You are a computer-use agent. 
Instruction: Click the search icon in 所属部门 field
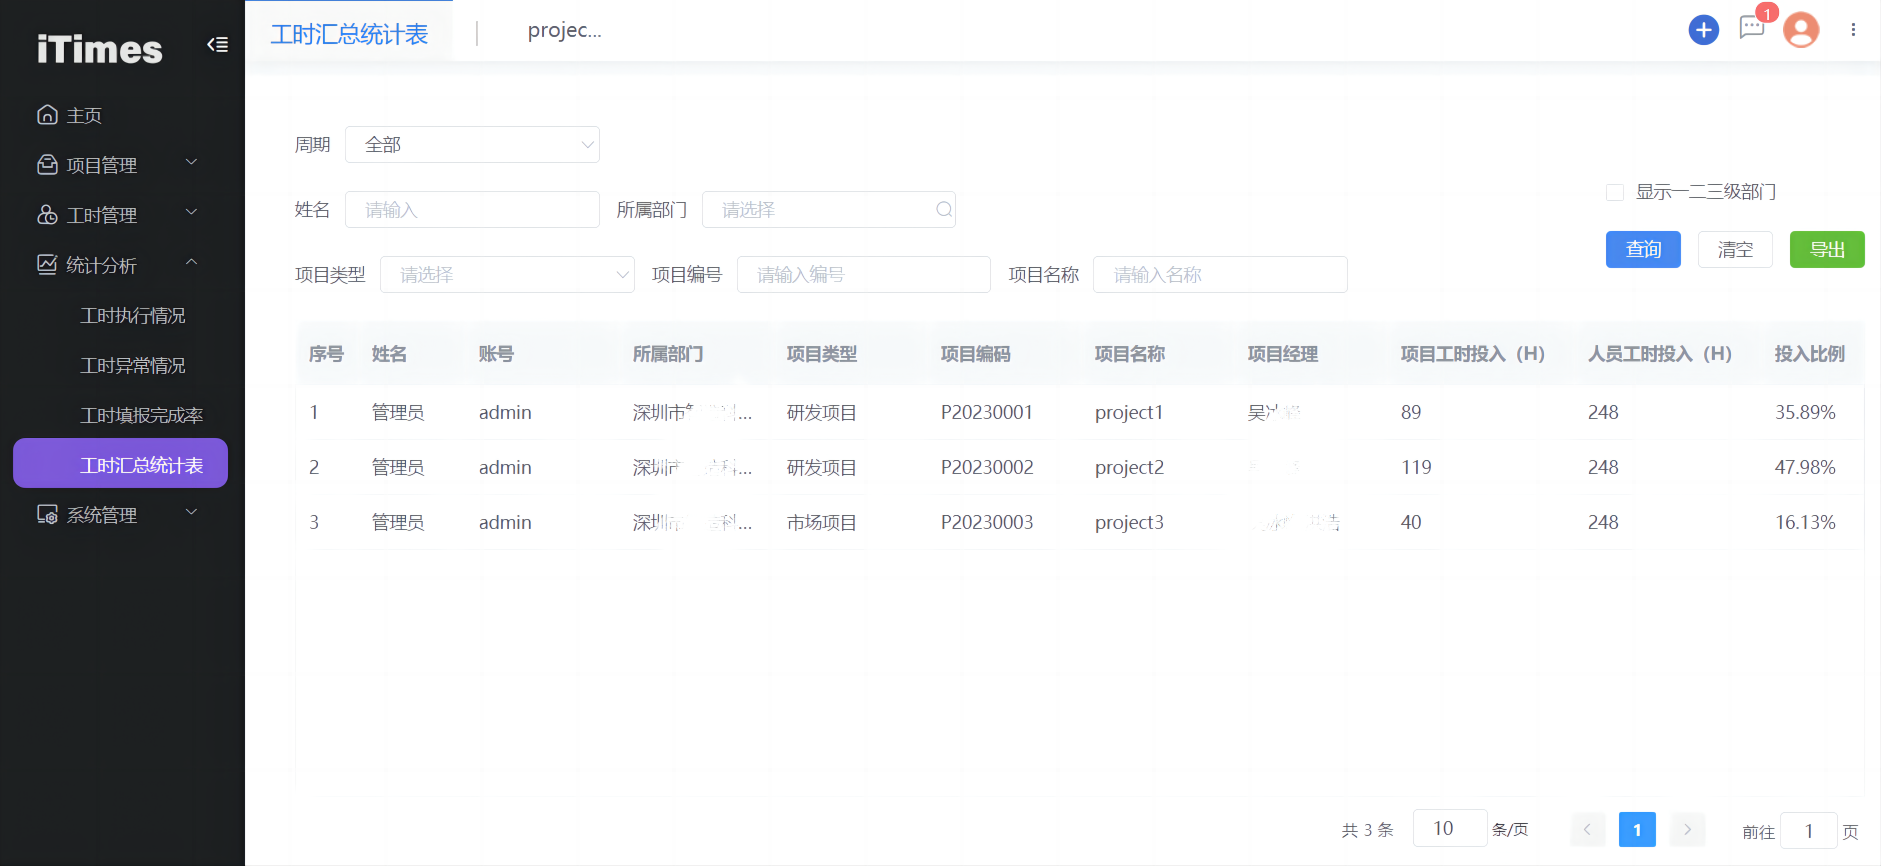[x=943, y=210]
